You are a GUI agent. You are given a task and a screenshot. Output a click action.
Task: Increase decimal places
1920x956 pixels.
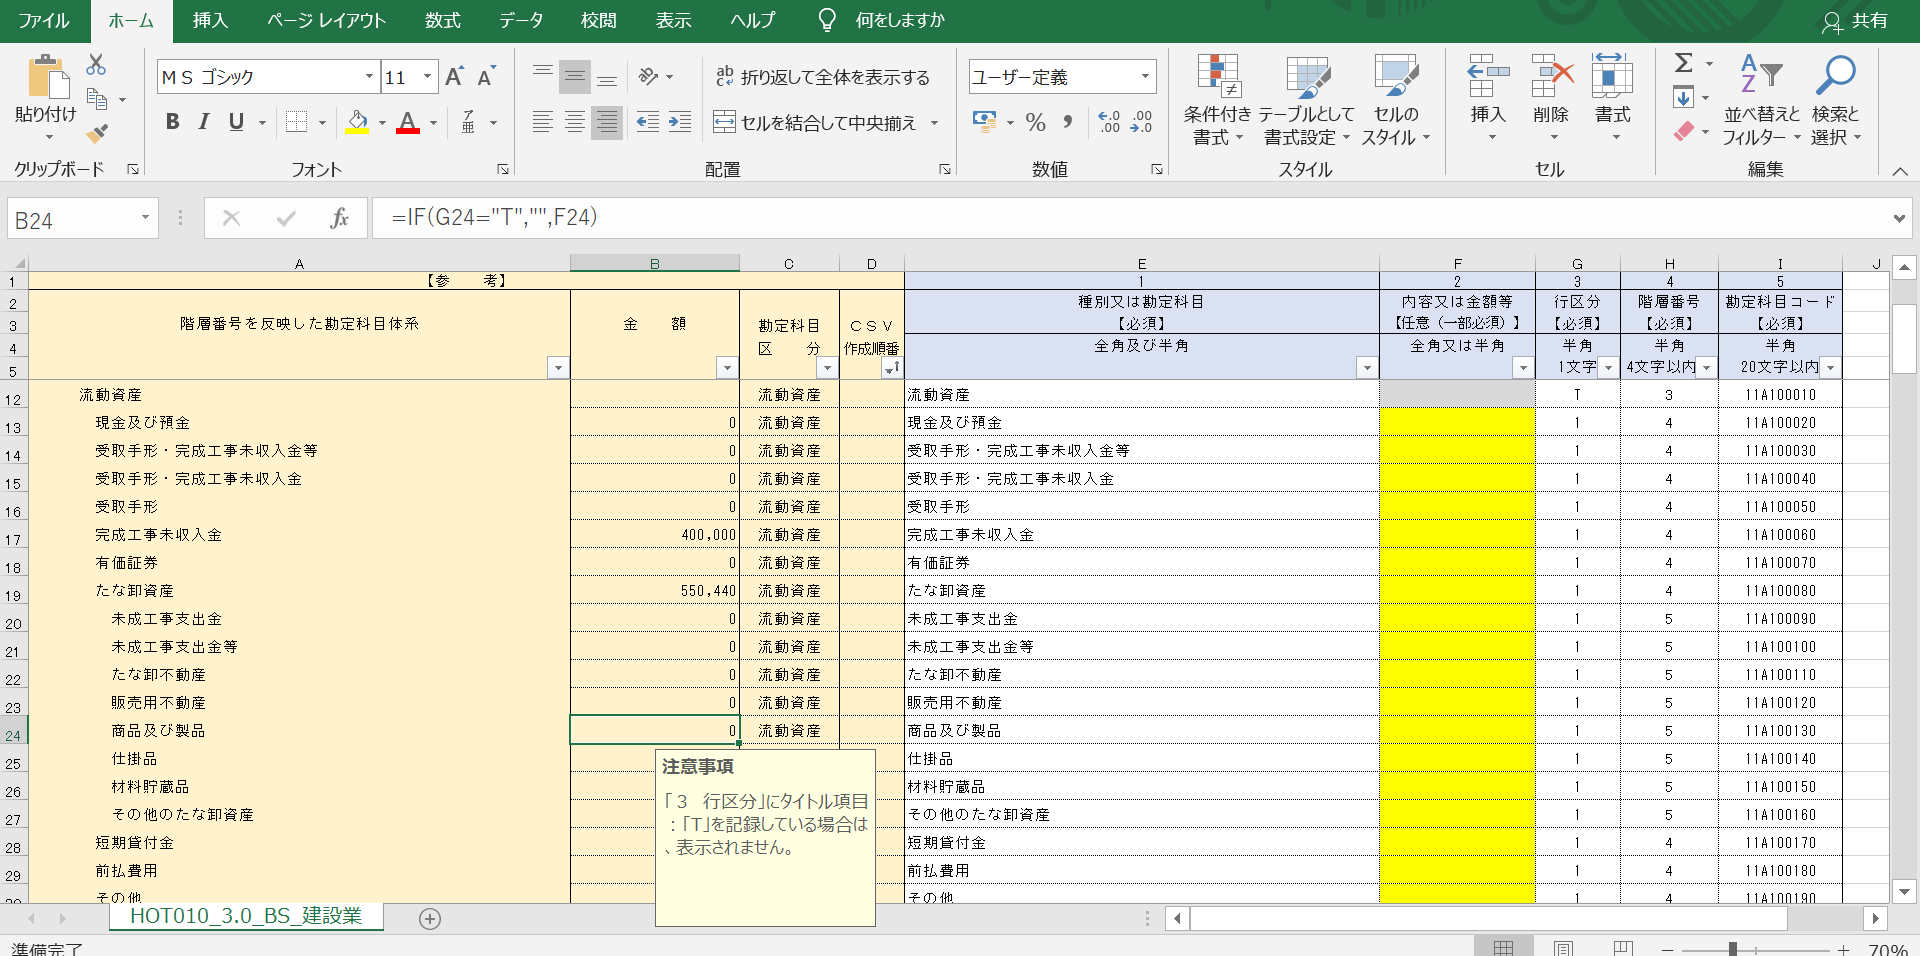coord(1109,122)
